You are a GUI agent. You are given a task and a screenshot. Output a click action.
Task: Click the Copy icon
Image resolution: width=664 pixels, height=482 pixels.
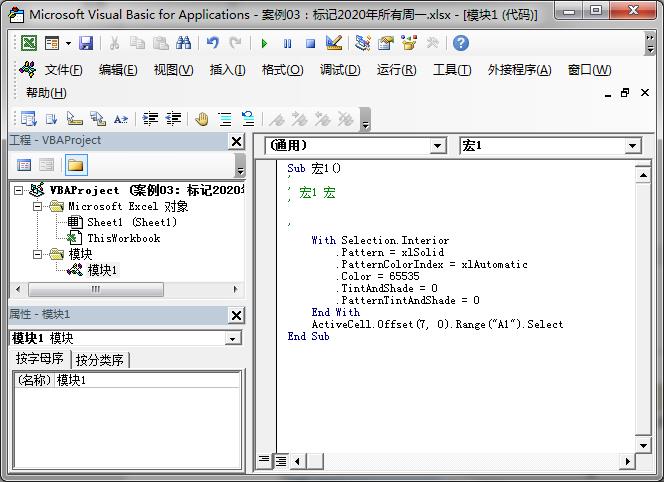[137, 43]
